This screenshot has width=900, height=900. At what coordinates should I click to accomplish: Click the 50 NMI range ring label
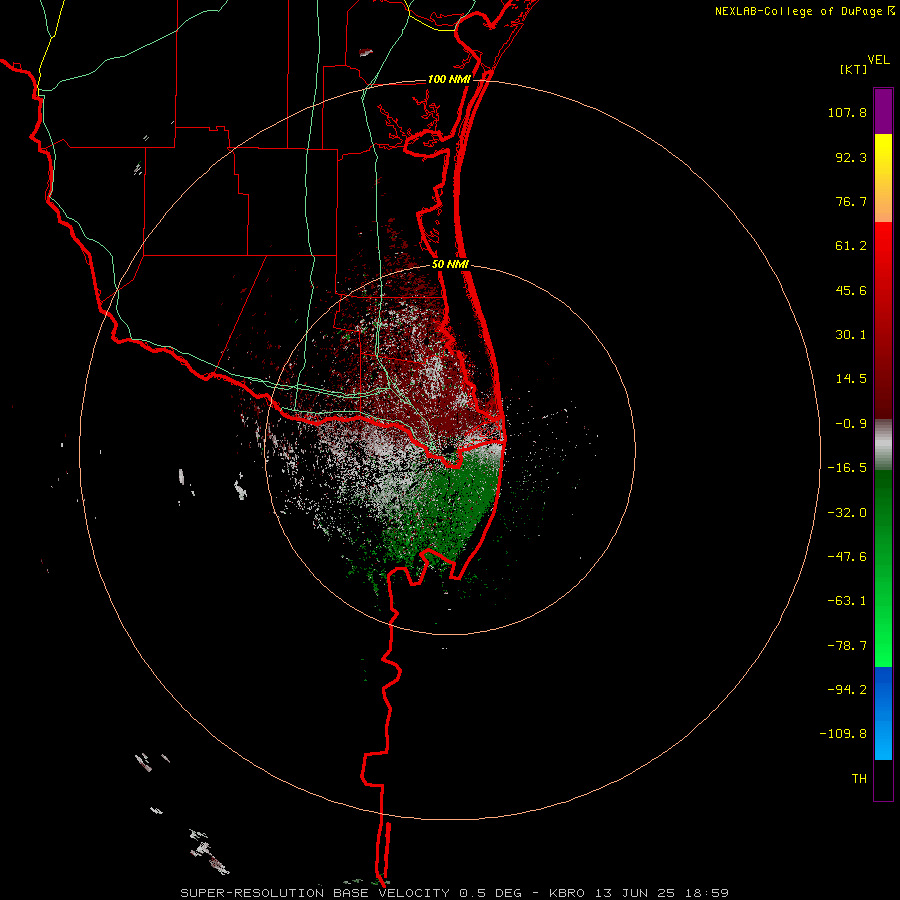tap(451, 265)
